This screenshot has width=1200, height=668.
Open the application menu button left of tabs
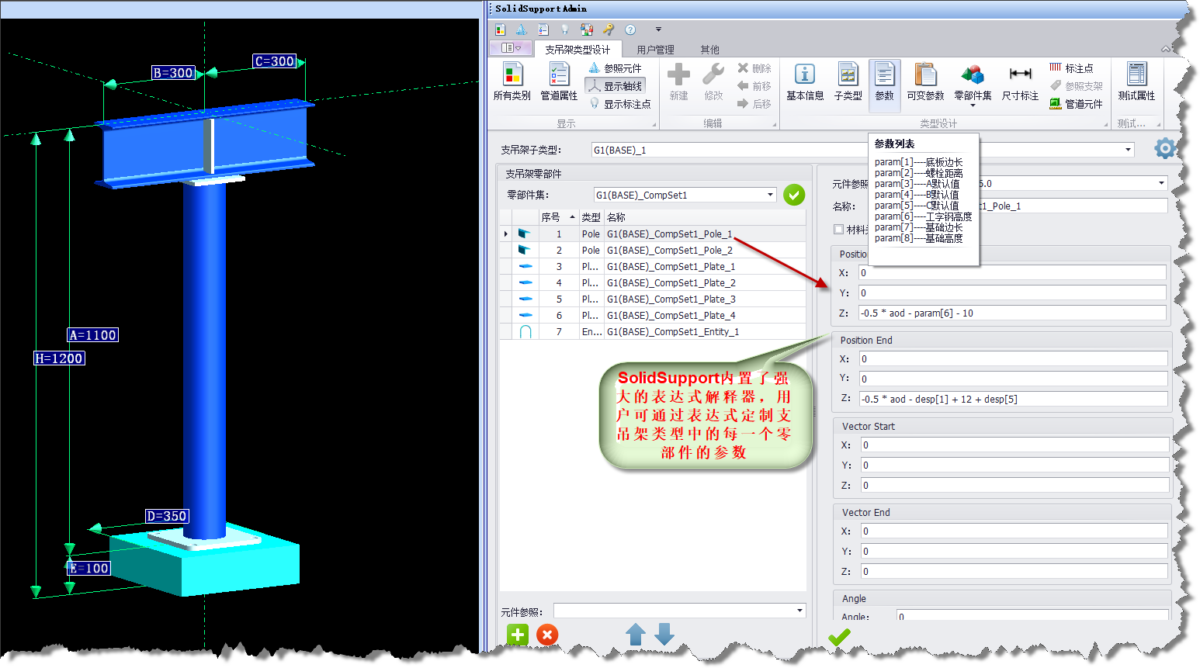pos(511,48)
